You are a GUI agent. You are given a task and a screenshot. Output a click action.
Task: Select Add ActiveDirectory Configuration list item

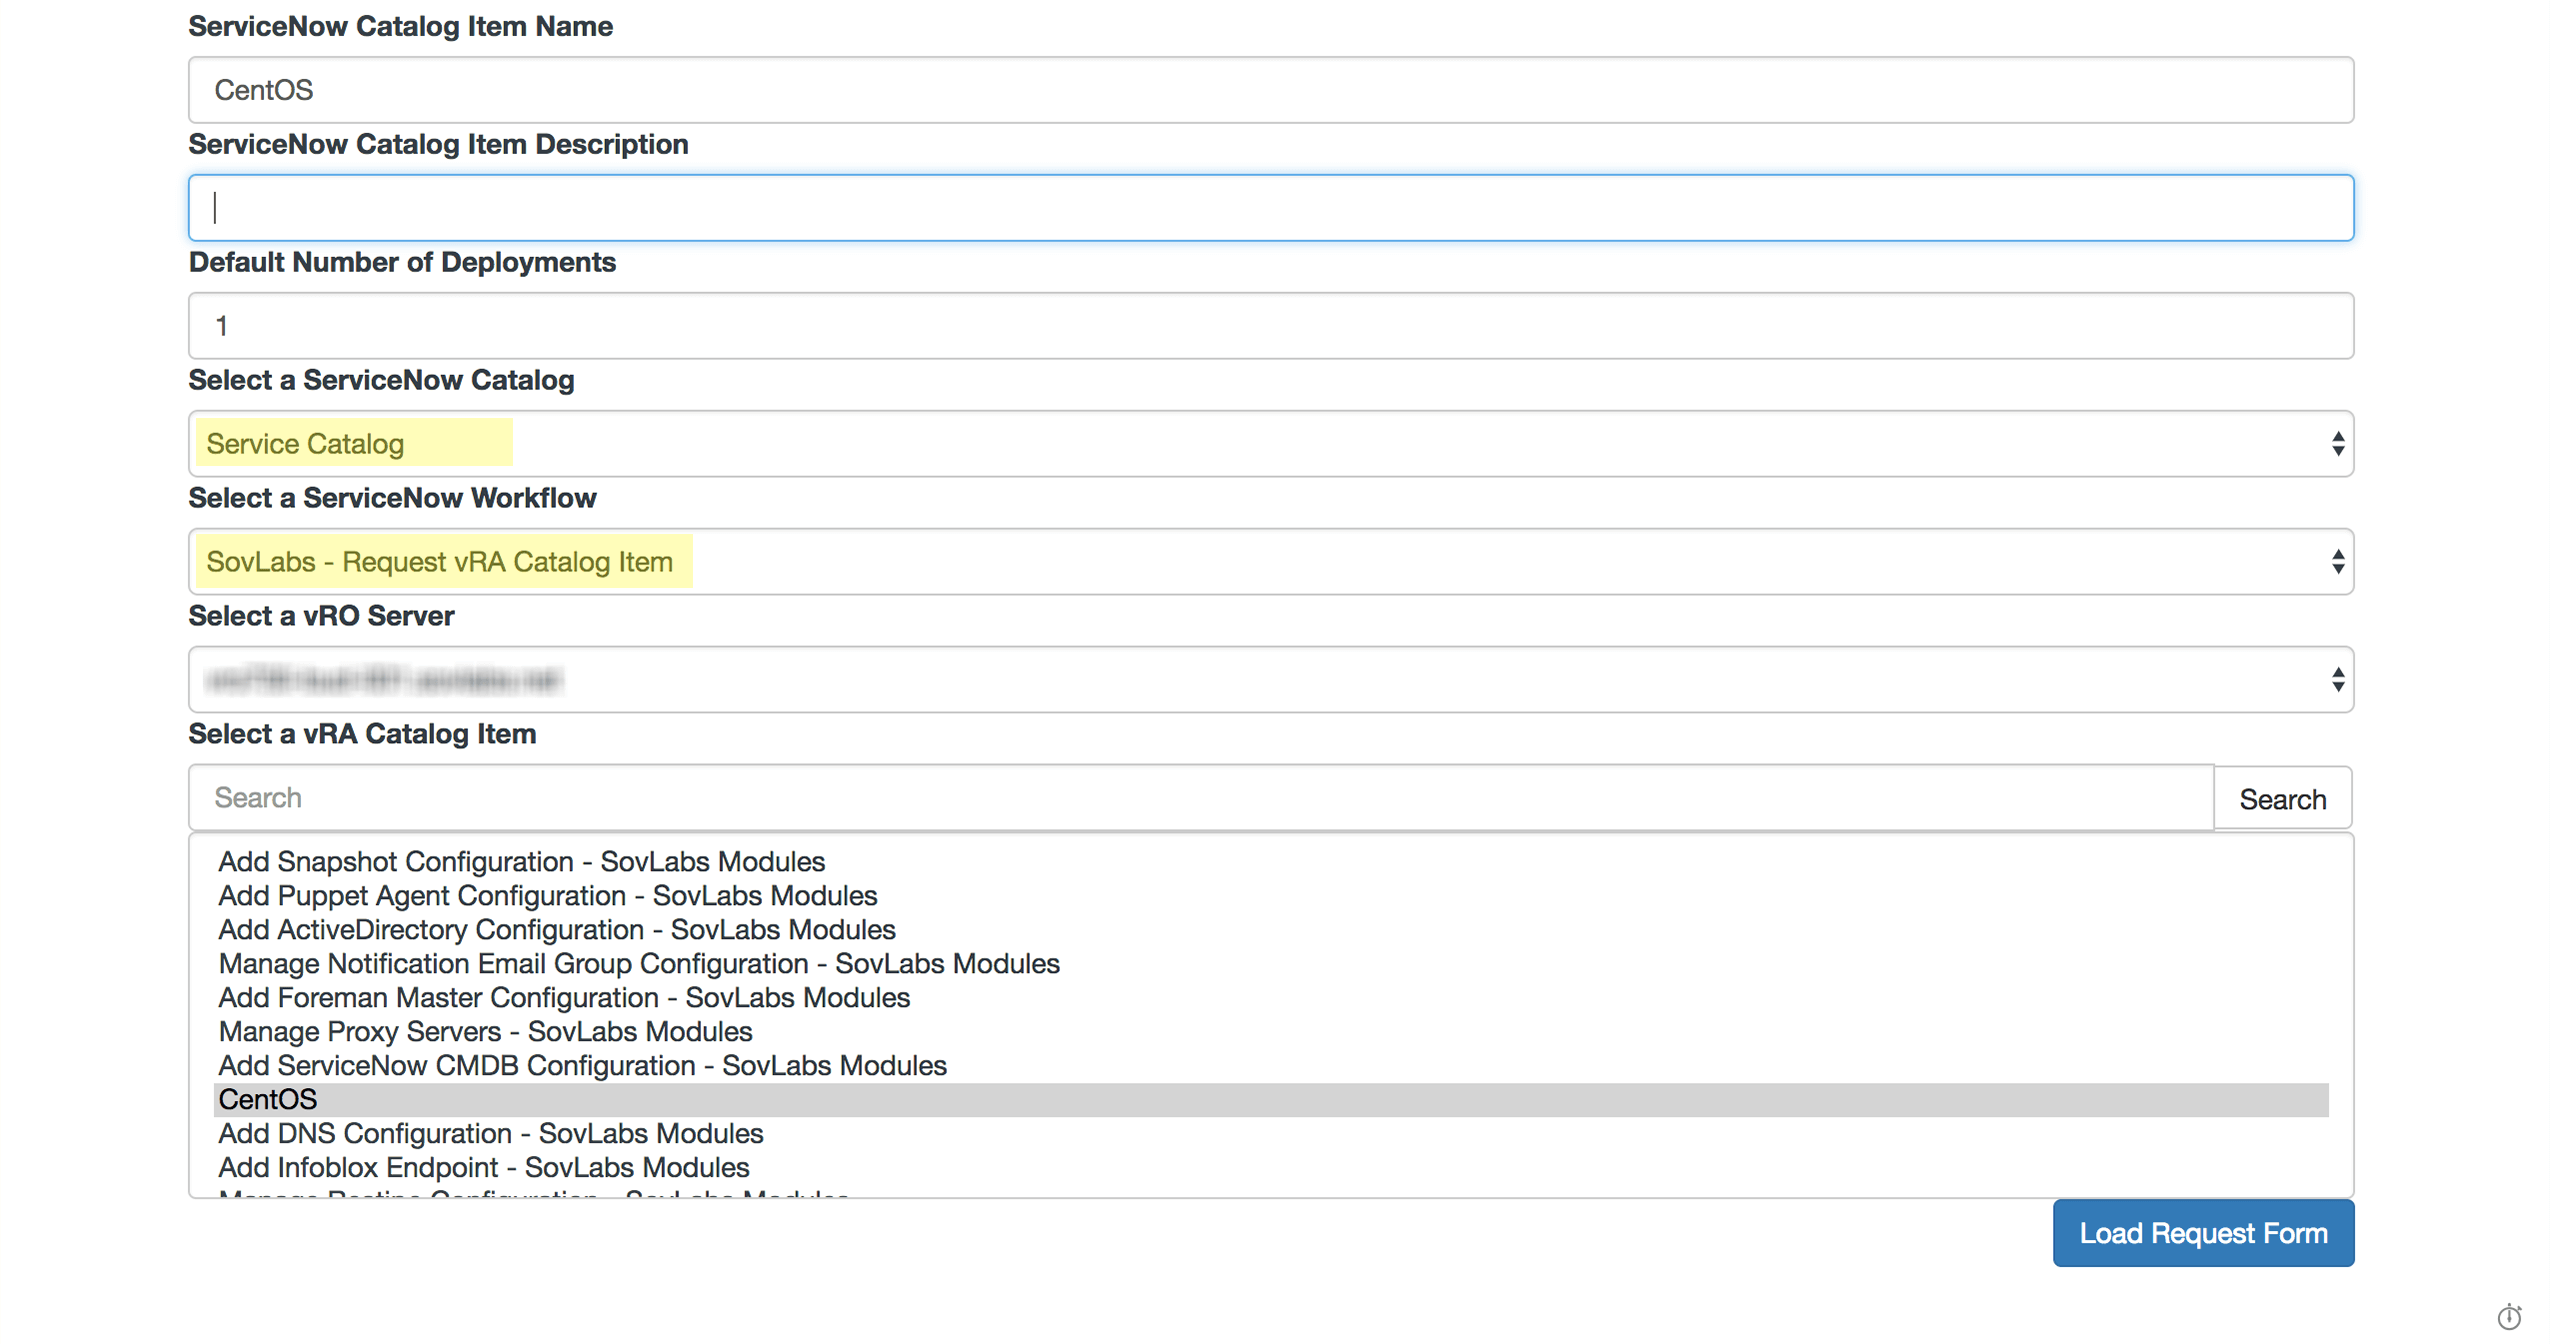[556, 929]
